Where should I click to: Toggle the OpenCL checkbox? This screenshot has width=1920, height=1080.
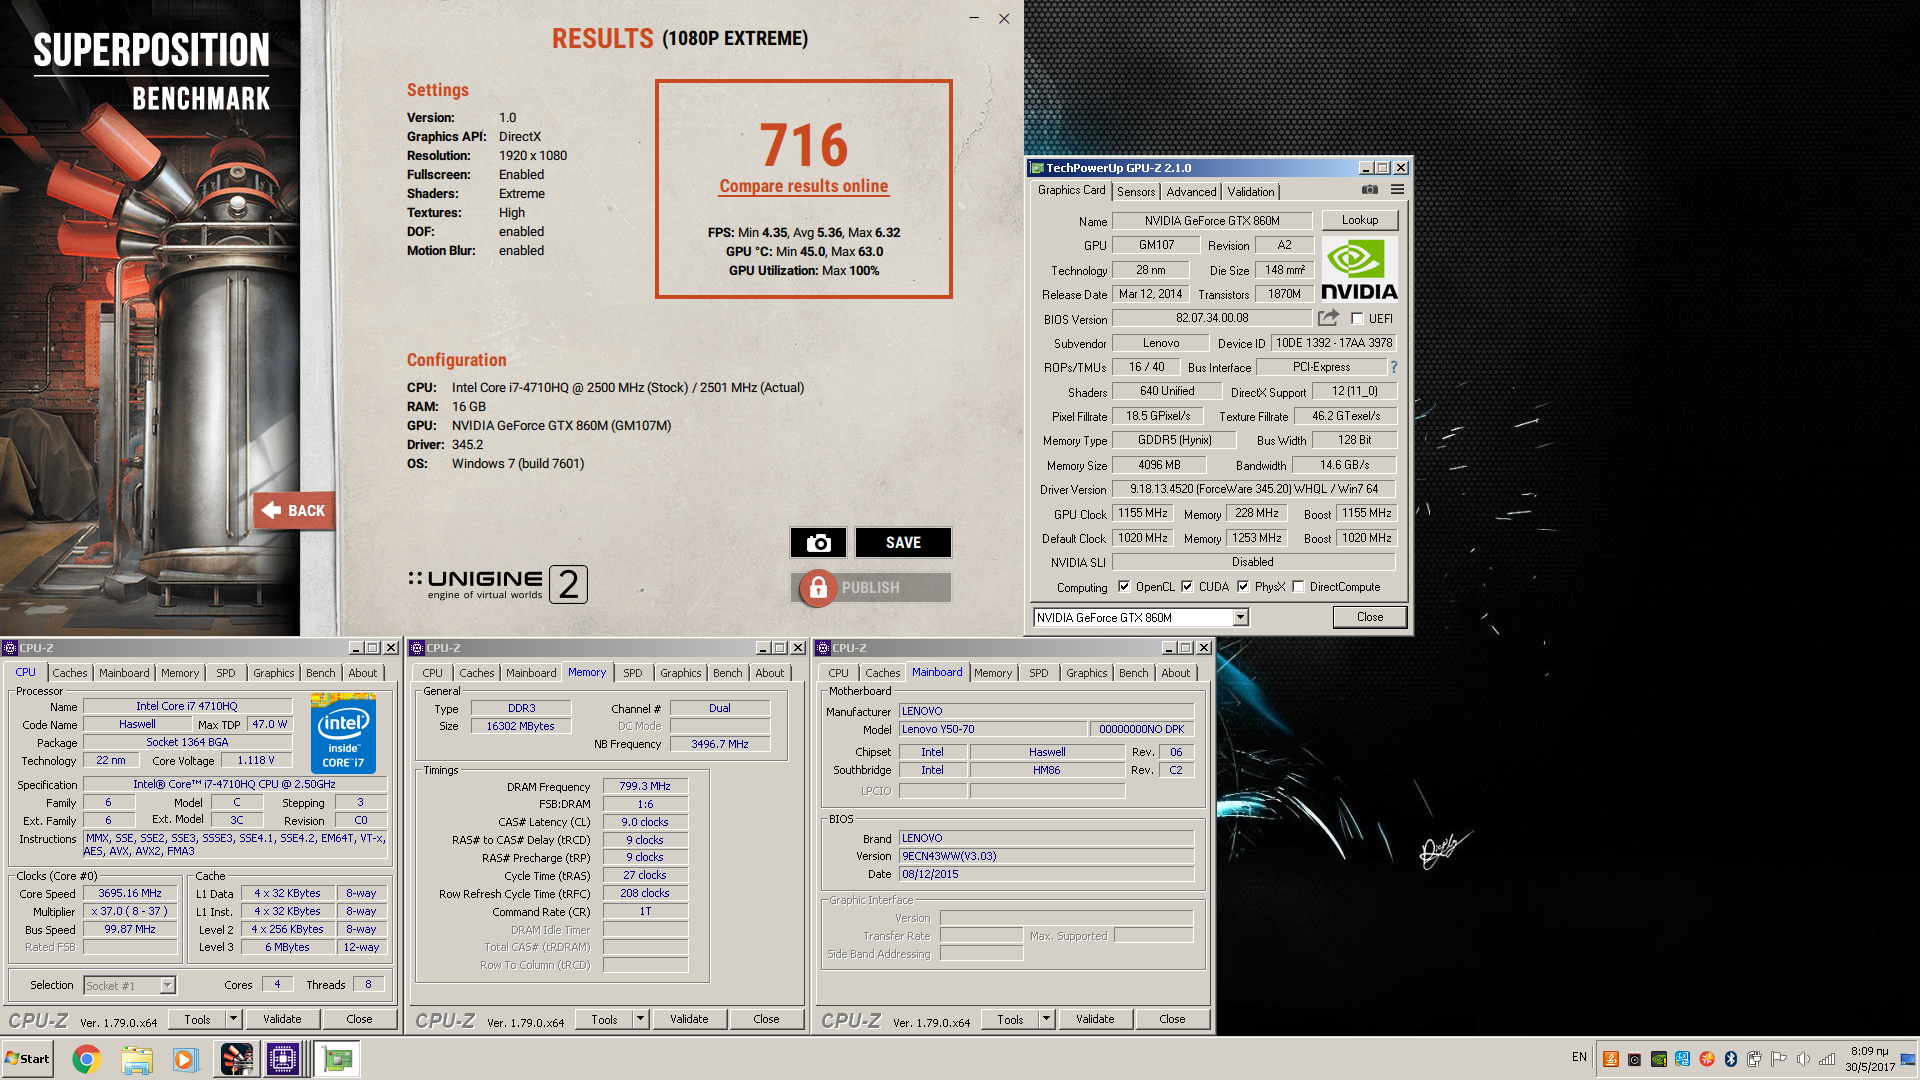click(x=1124, y=587)
